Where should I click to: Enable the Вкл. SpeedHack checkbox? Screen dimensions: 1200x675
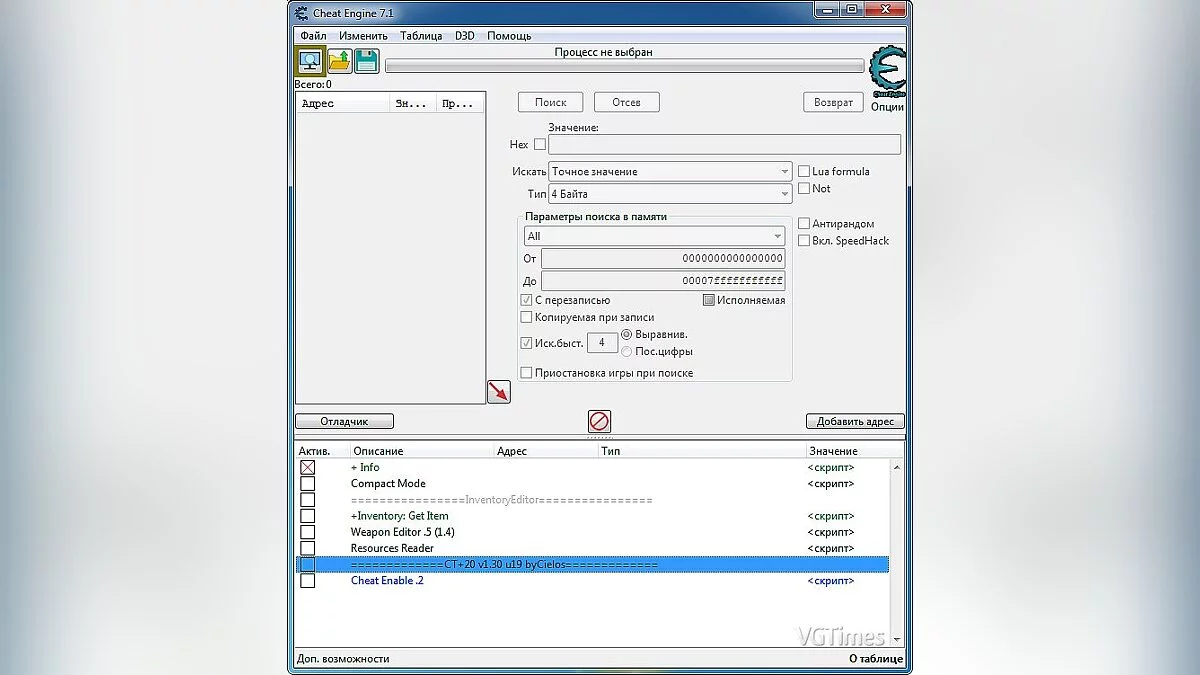click(x=804, y=241)
